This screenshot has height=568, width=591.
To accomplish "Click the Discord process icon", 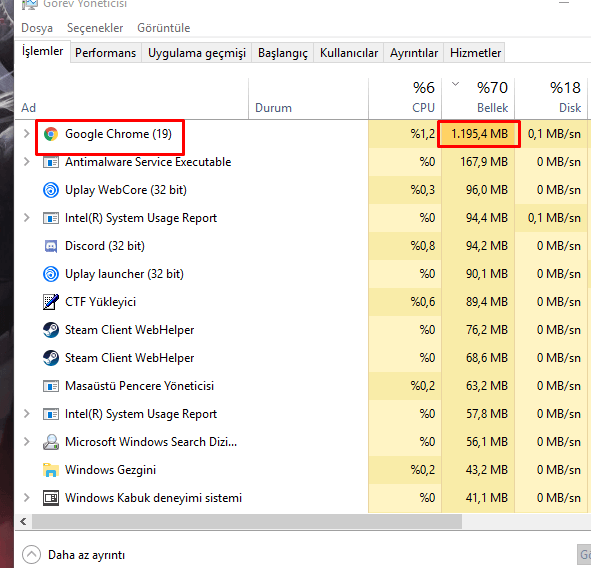I will click(x=51, y=246).
